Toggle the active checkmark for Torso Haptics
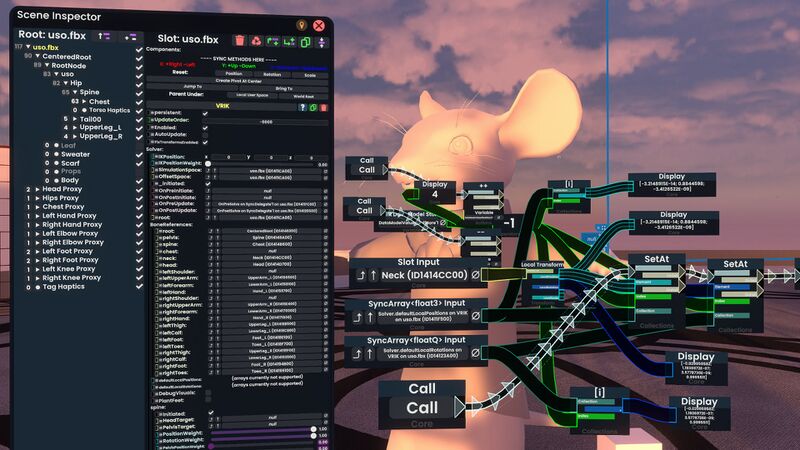This screenshot has width=800, height=450. (x=139, y=111)
